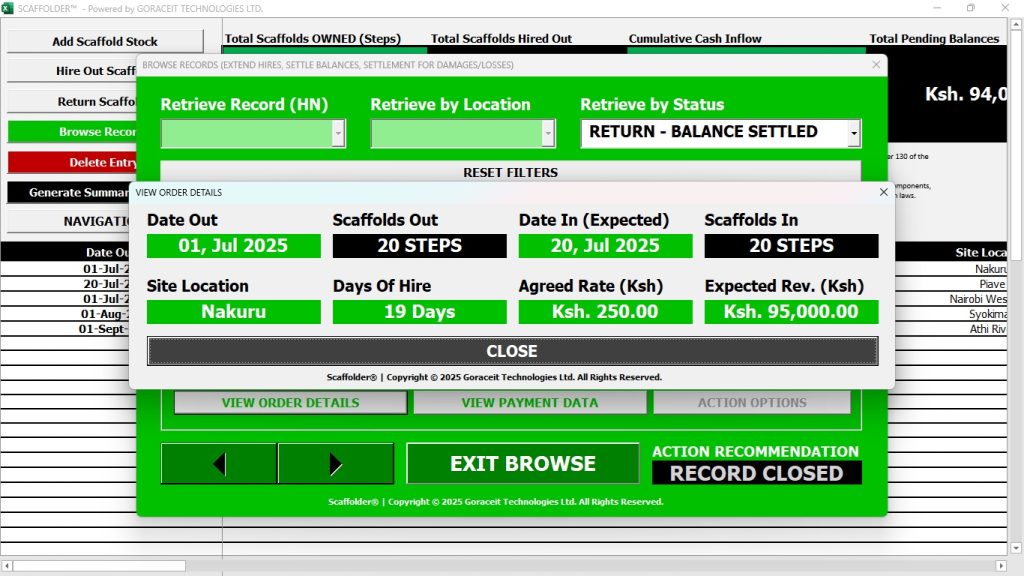Viewport: 1024px width, 576px height.
Task: Select VIEW PAYMENT DATA
Action: point(529,402)
